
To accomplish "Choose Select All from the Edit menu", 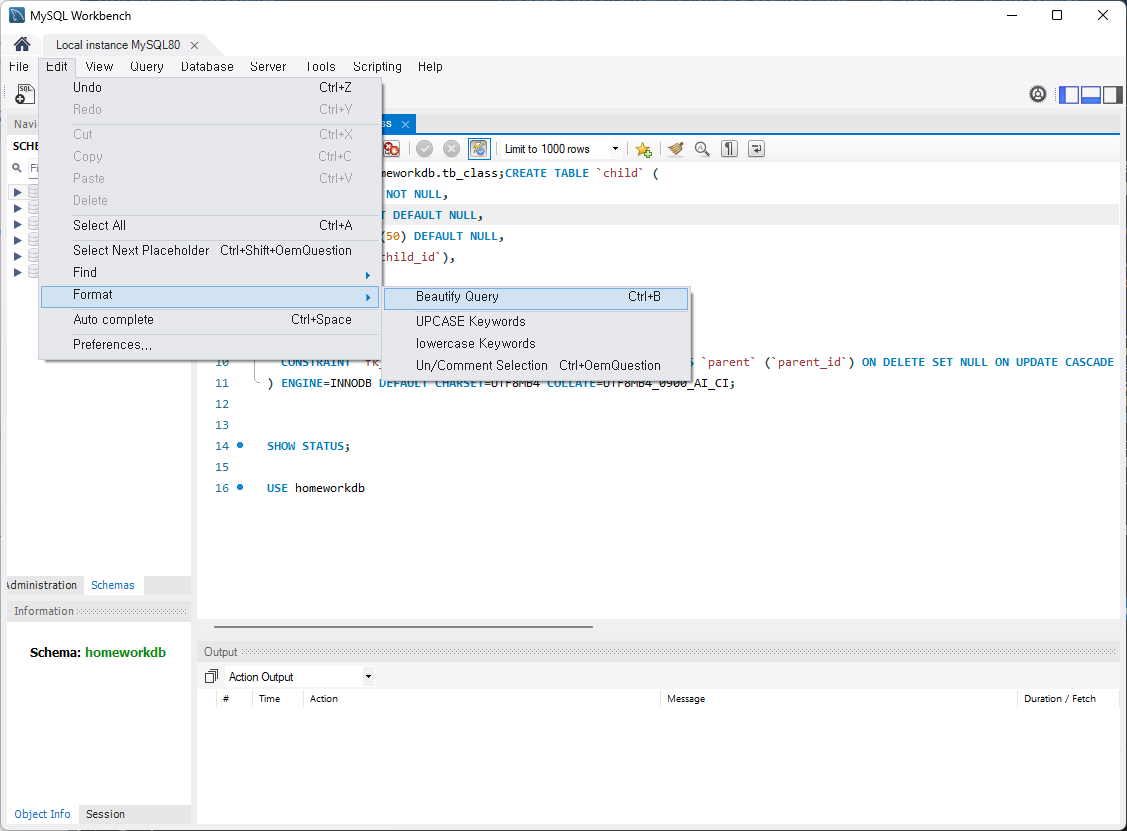I will [210, 226].
